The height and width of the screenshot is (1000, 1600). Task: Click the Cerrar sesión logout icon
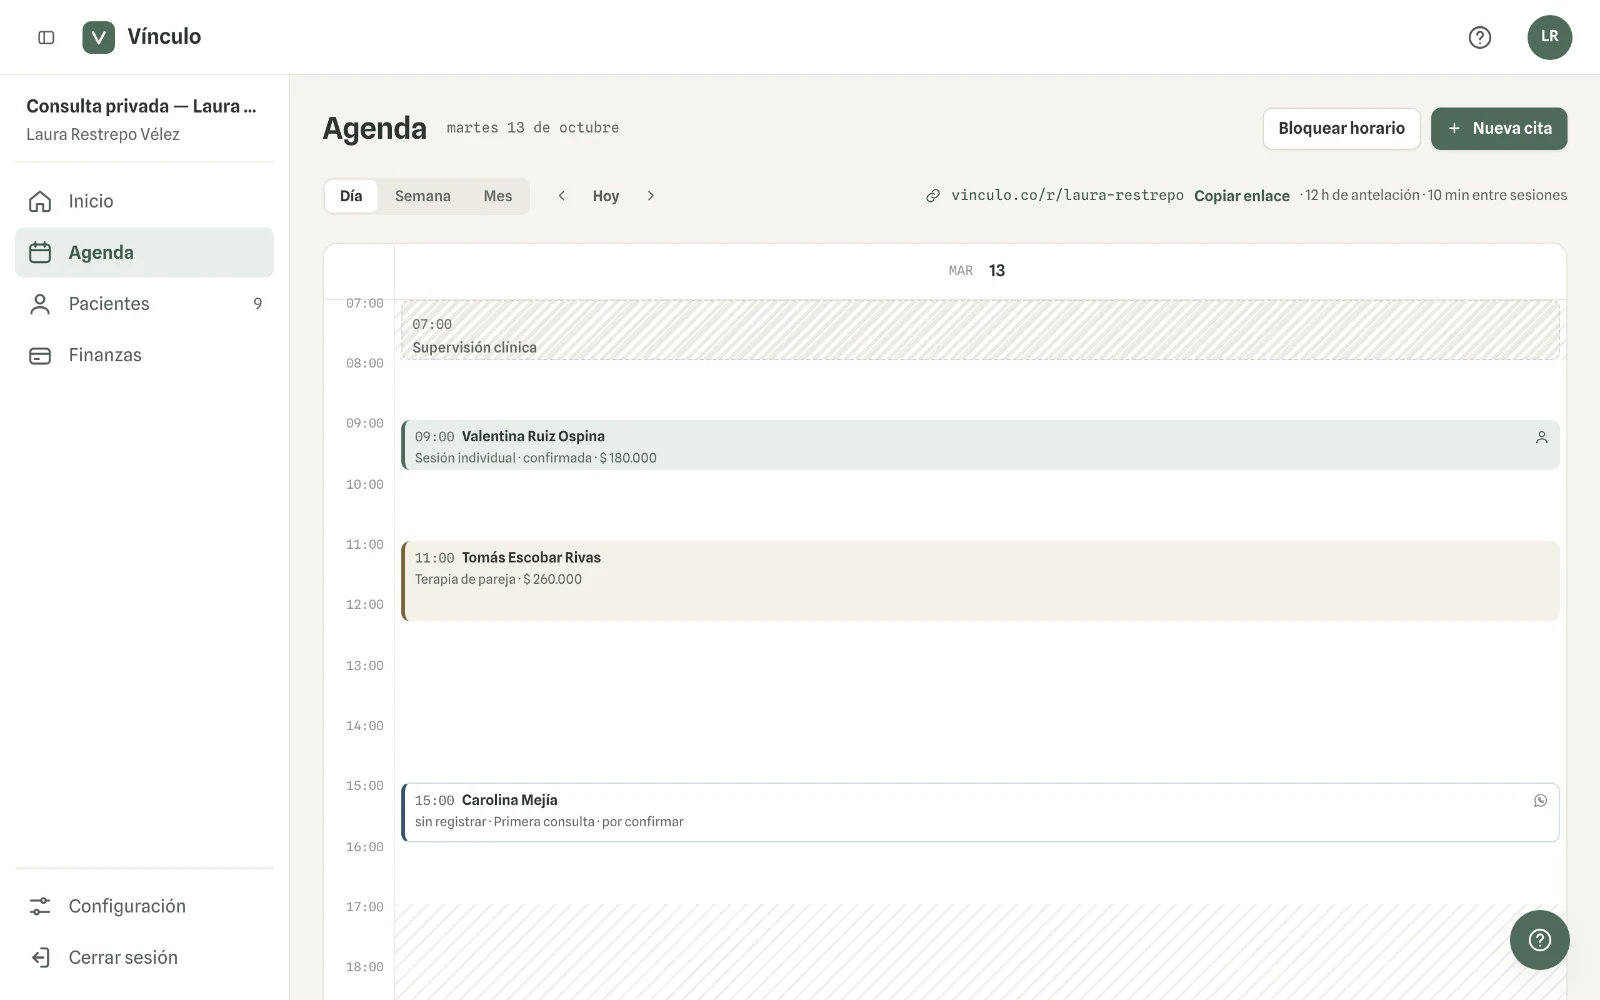point(40,958)
